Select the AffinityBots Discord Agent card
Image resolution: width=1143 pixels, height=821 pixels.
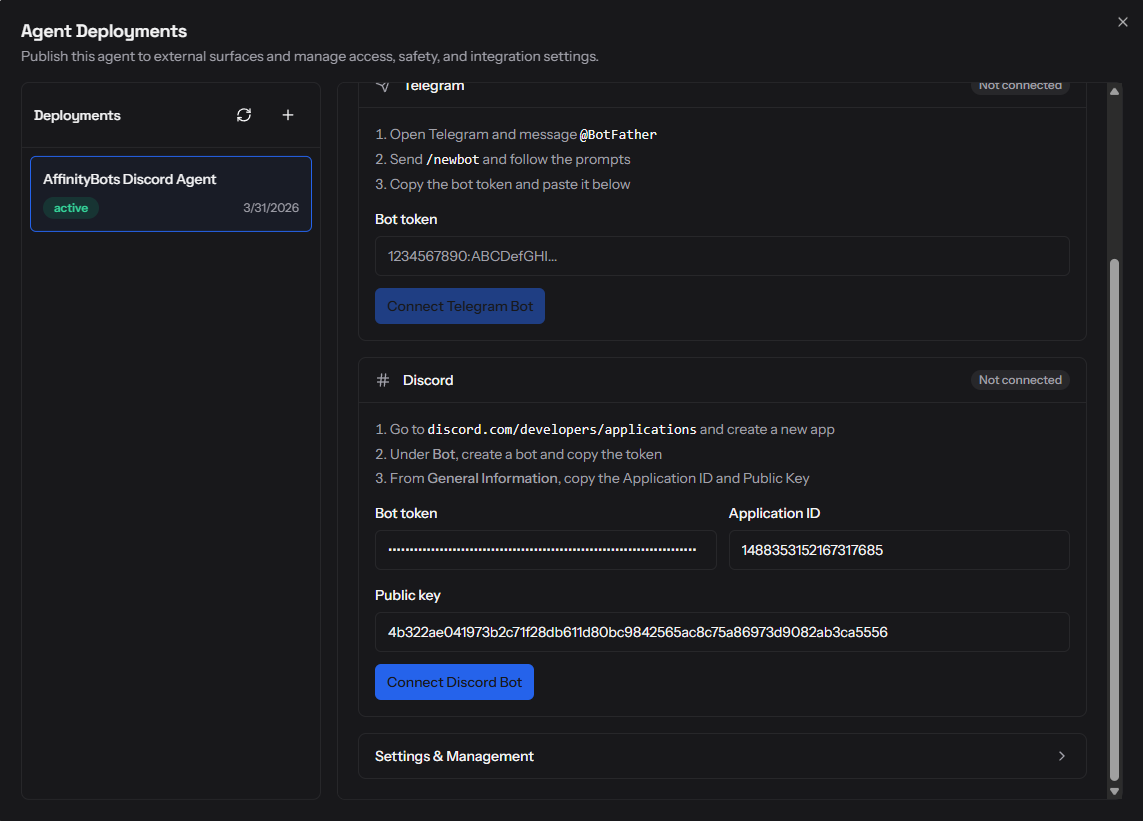point(170,194)
